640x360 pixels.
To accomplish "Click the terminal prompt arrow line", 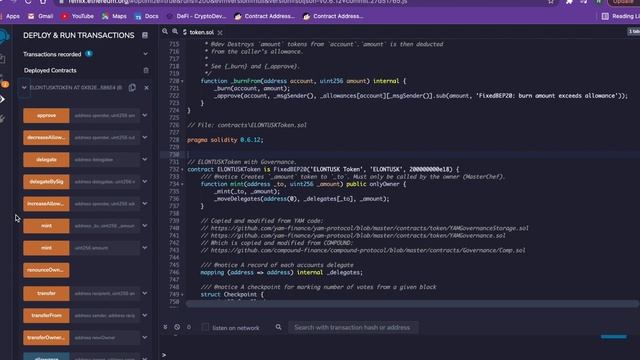I will tap(164, 355).
